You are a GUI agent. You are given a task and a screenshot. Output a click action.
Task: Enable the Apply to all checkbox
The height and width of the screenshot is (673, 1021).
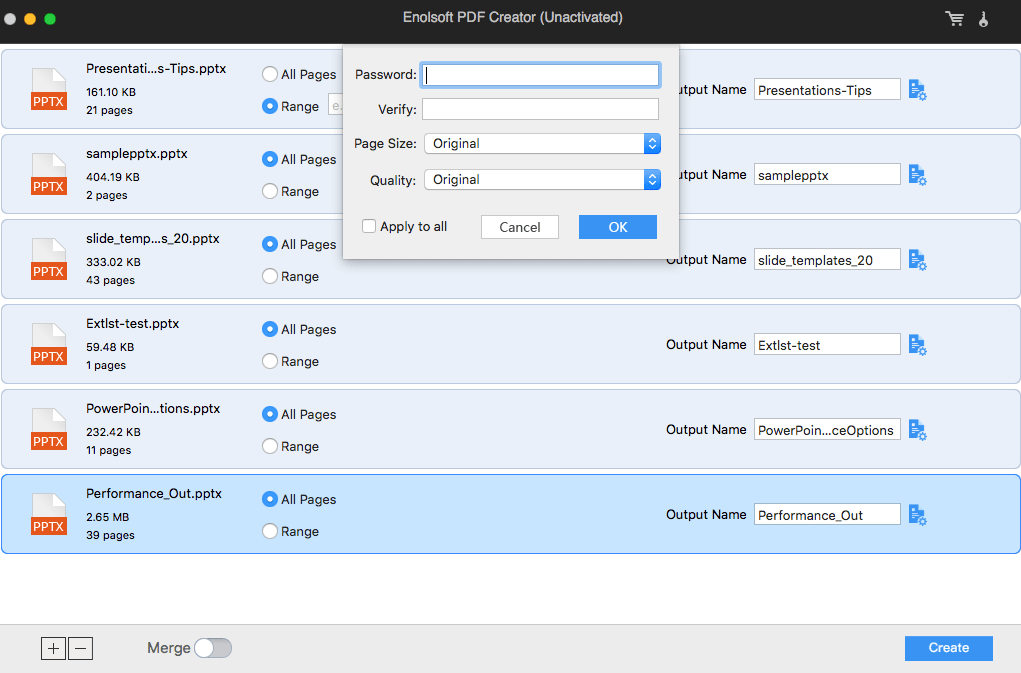click(x=369, y=226)
